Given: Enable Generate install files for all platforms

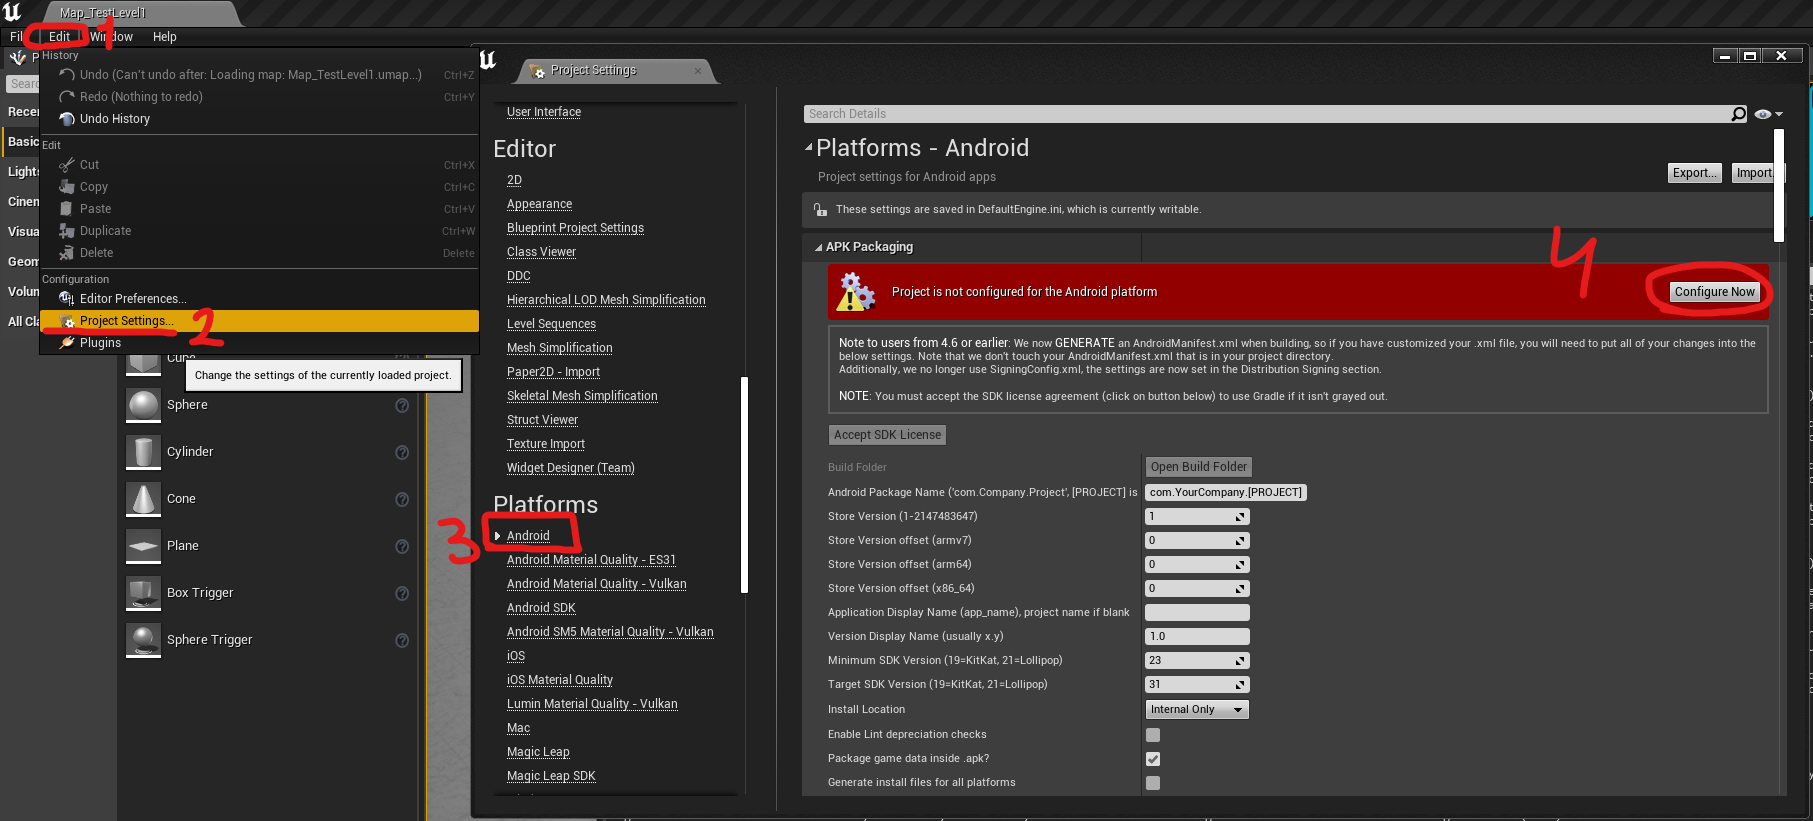Looking at the screenshot, I should point(1153,783).
